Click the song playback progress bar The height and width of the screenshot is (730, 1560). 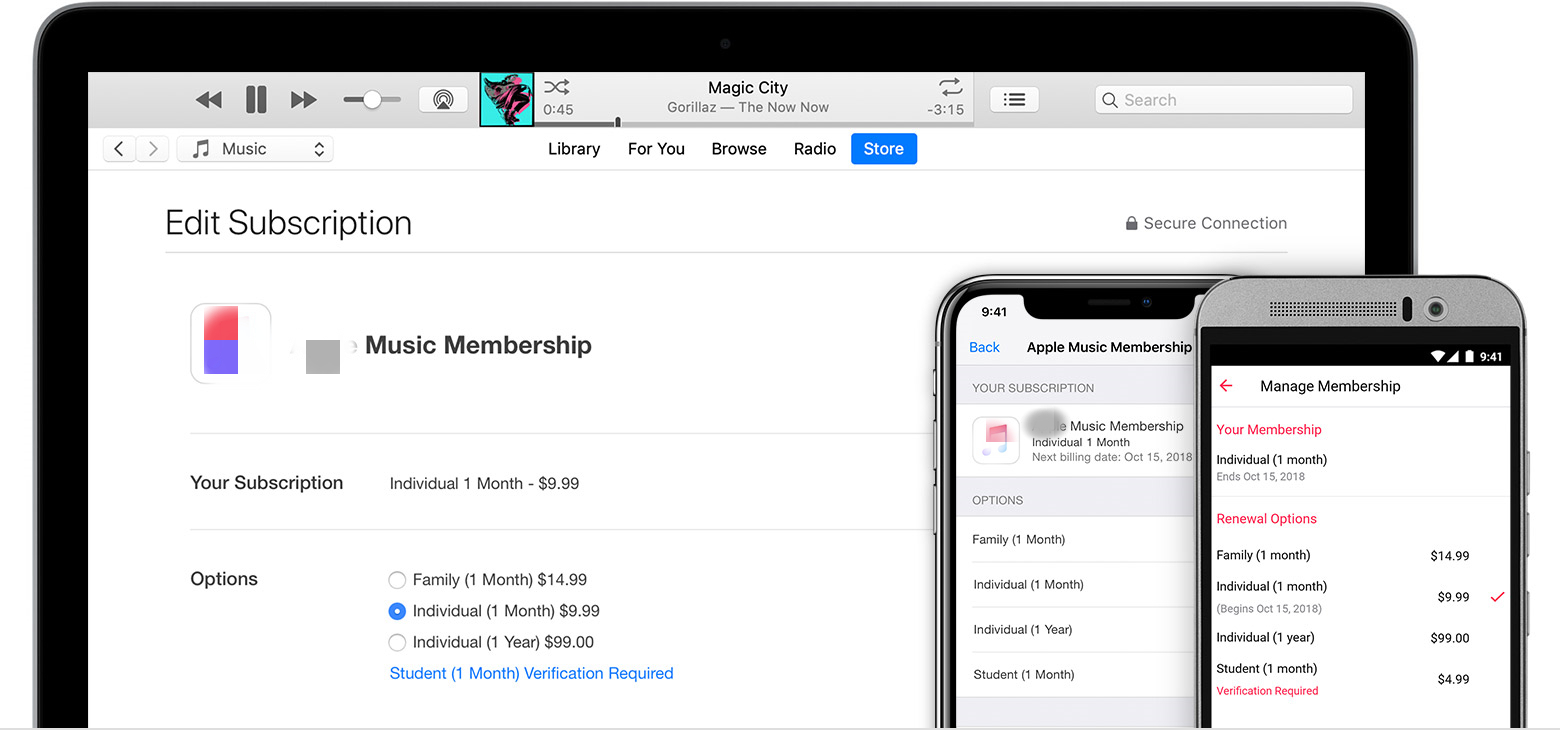coord(754,124)
